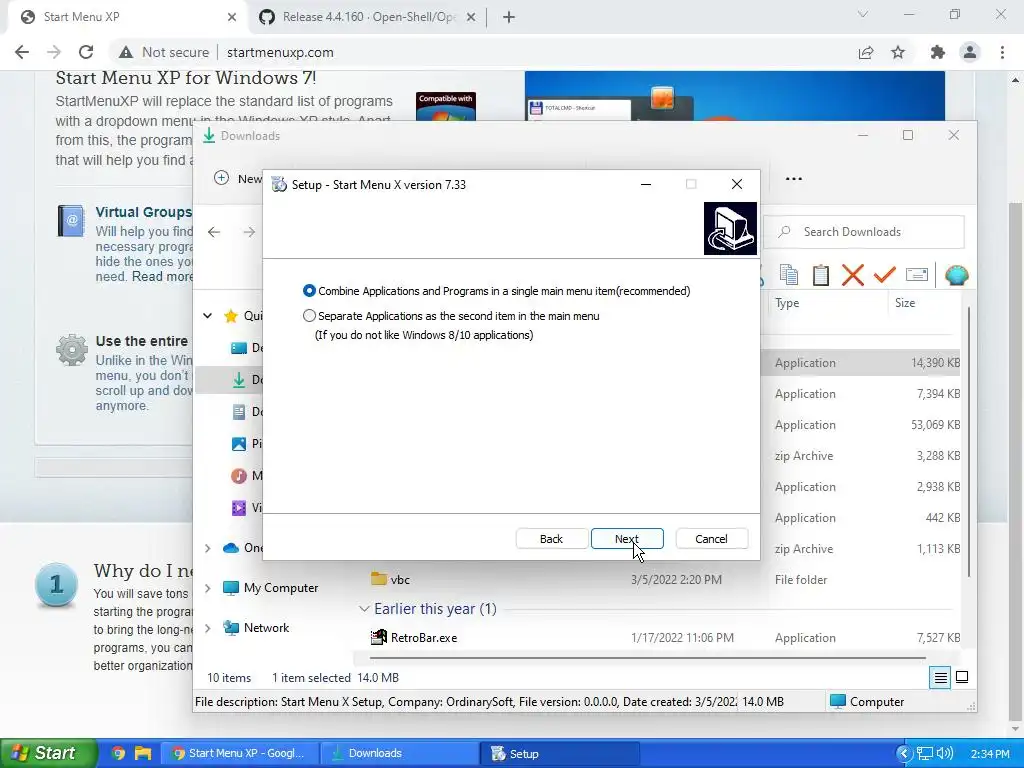Open the Virtual Groups link on webpage
The image size is (1024, 768).
(x=144, y=212)
